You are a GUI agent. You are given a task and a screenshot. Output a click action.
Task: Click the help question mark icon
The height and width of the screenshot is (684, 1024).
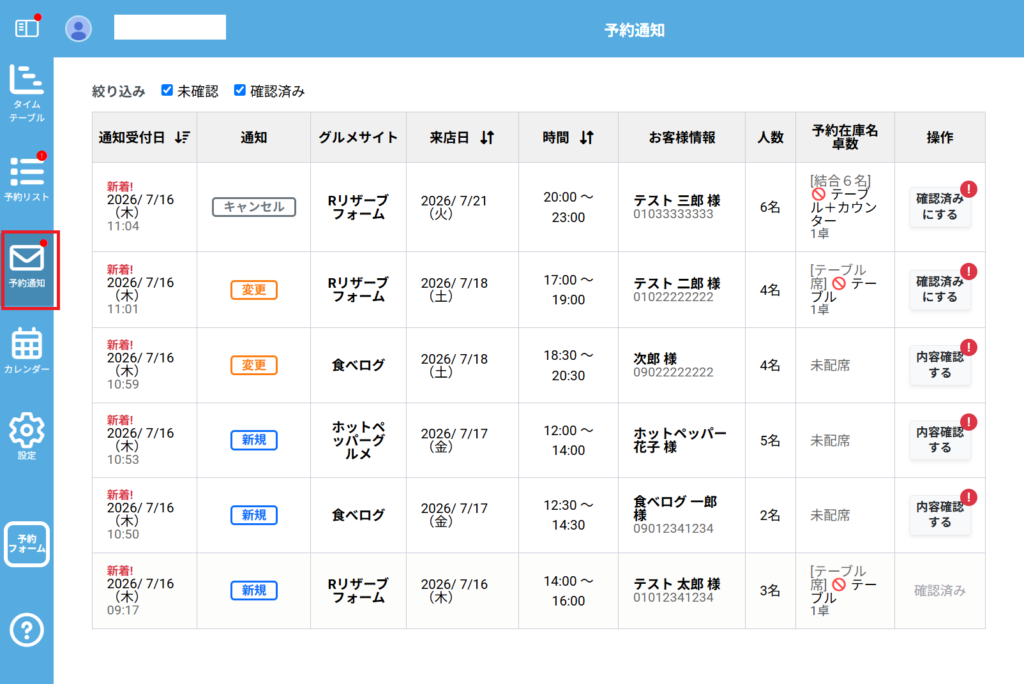pos(27,630)
